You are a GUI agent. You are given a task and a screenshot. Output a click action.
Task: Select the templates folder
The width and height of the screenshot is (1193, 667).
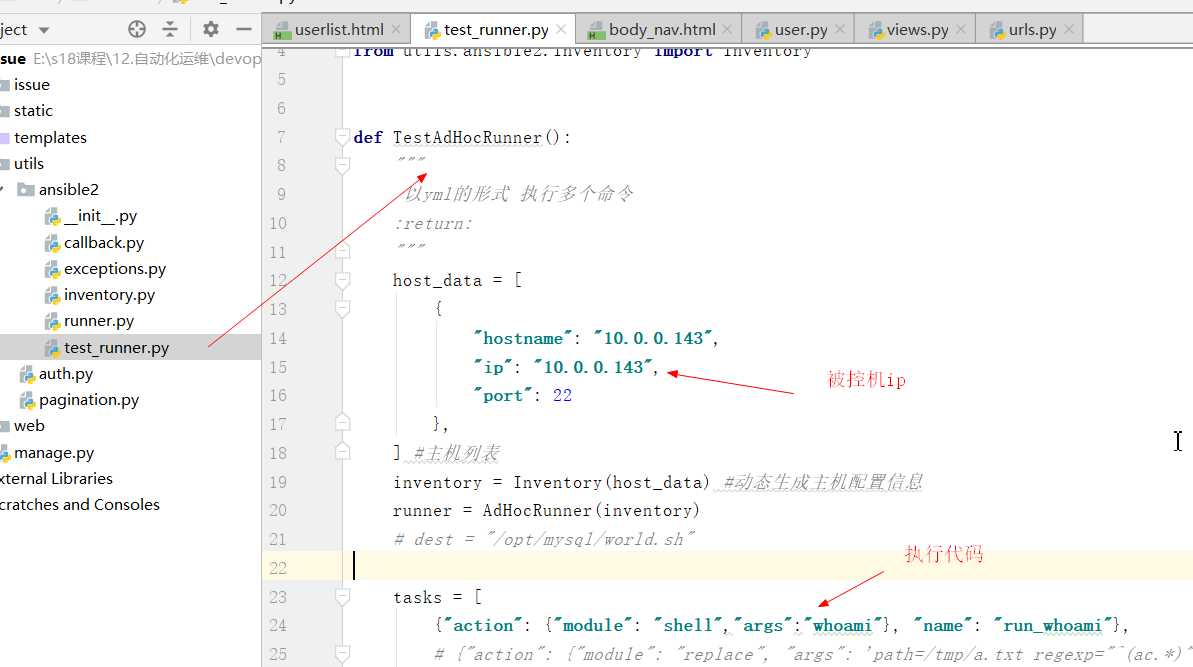pos(50,138)
